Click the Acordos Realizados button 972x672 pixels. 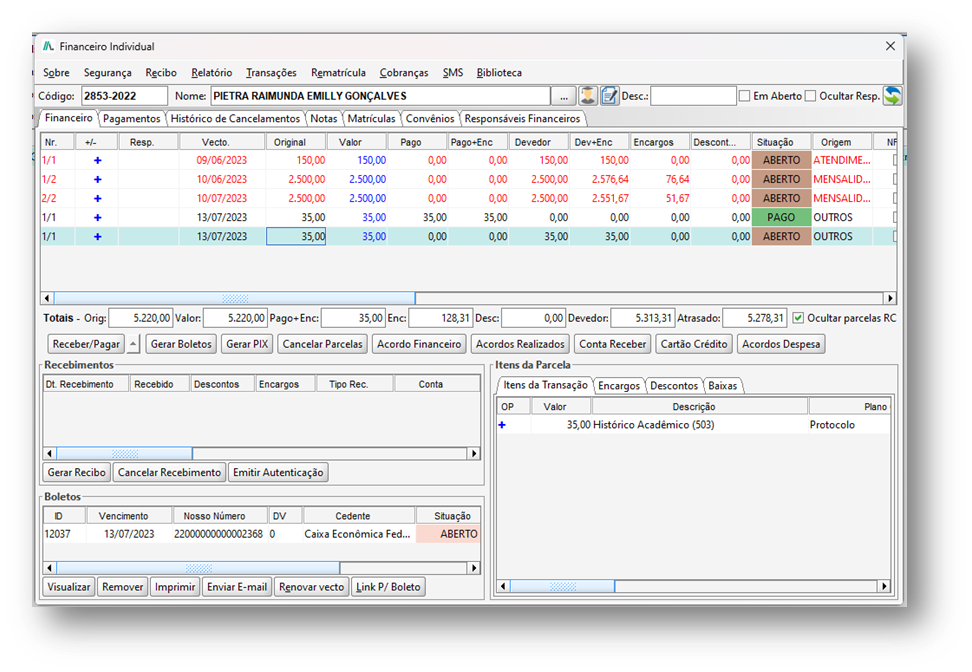tap(520, 344)
